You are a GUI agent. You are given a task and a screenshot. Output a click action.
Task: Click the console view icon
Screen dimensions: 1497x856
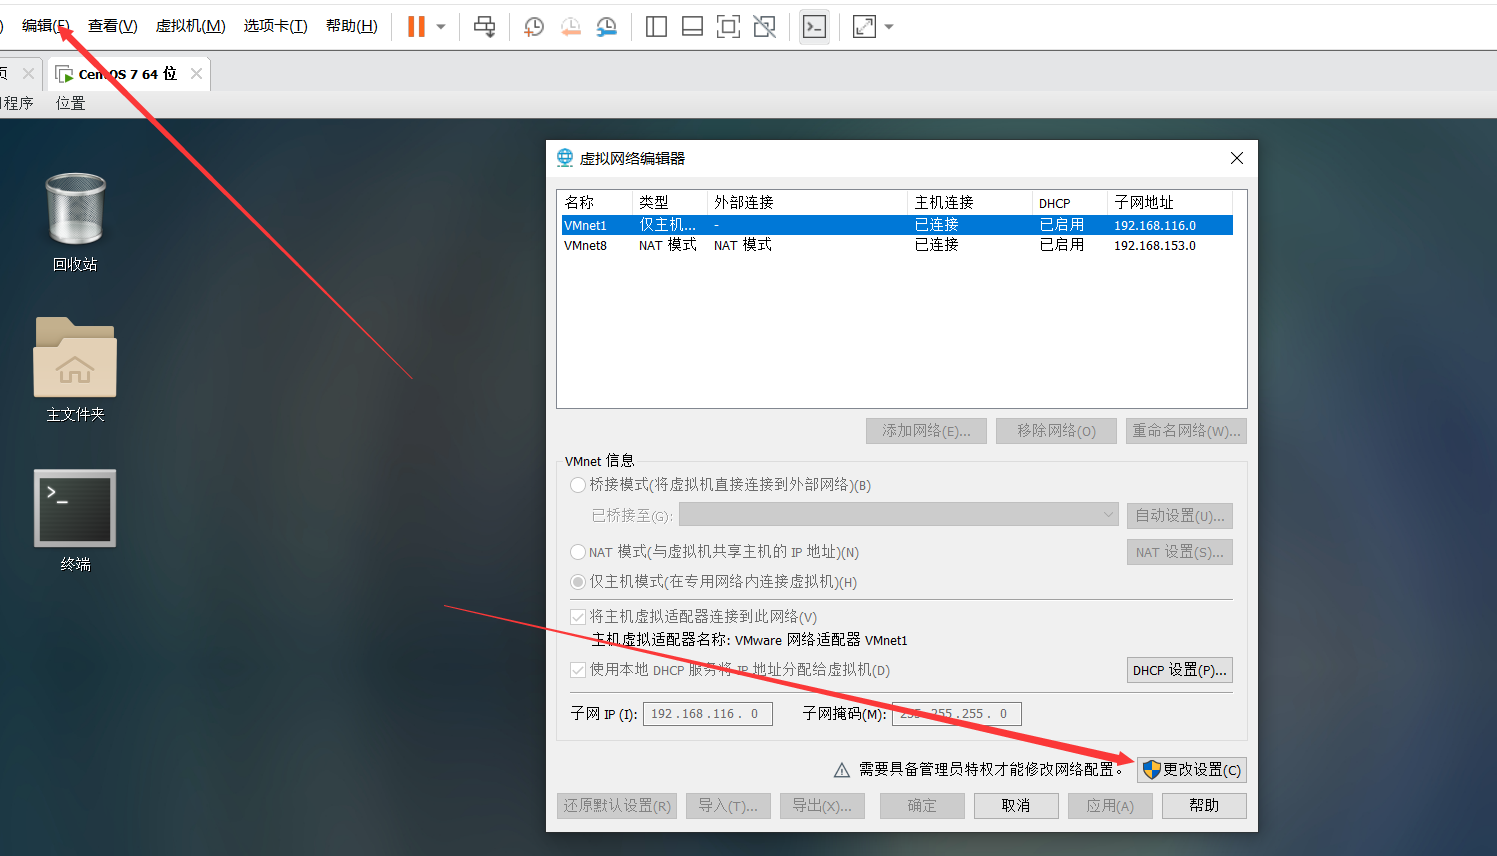[x=815, y=27]
